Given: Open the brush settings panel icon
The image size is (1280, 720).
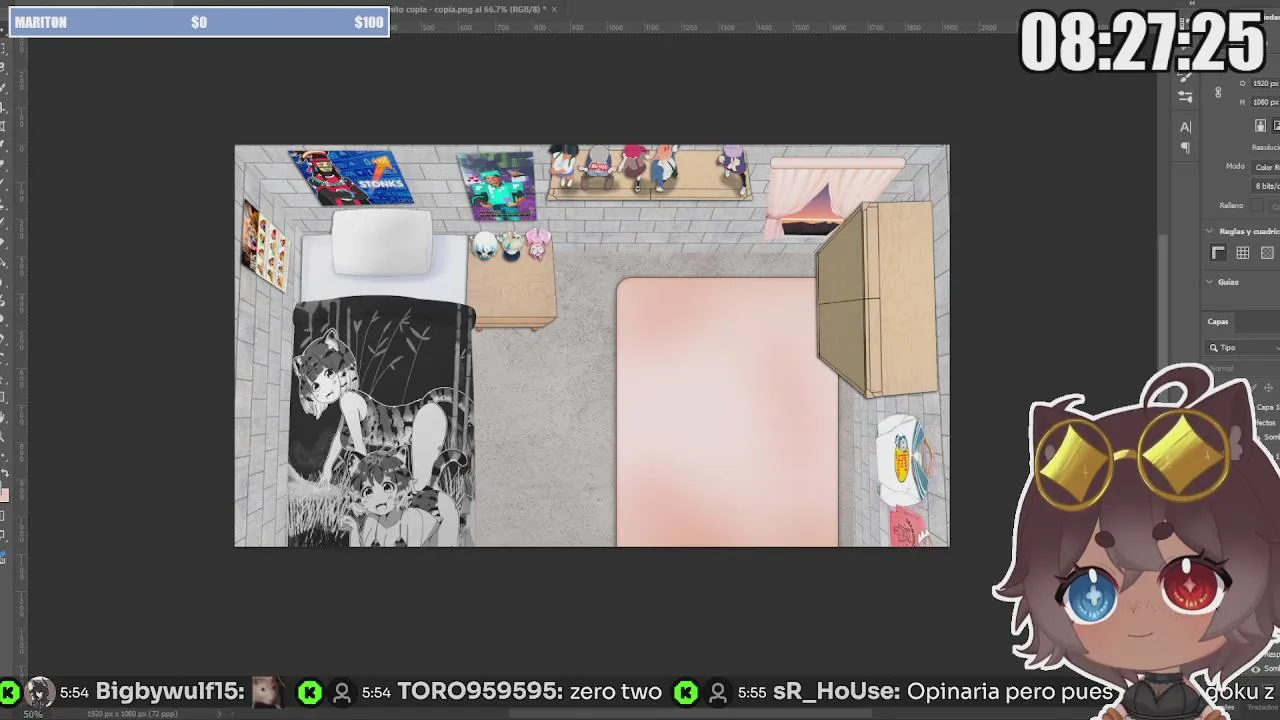Looking at the screenshot, I should click(1185, 76).
